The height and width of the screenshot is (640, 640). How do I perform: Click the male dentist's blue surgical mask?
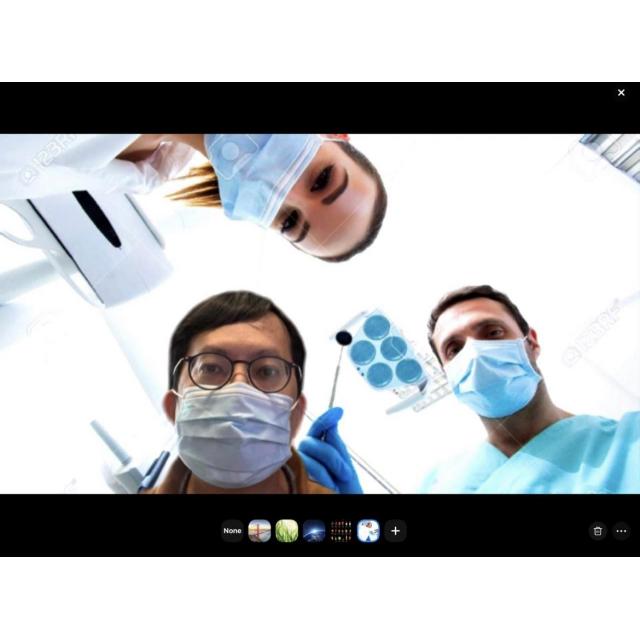coord(494,378)
